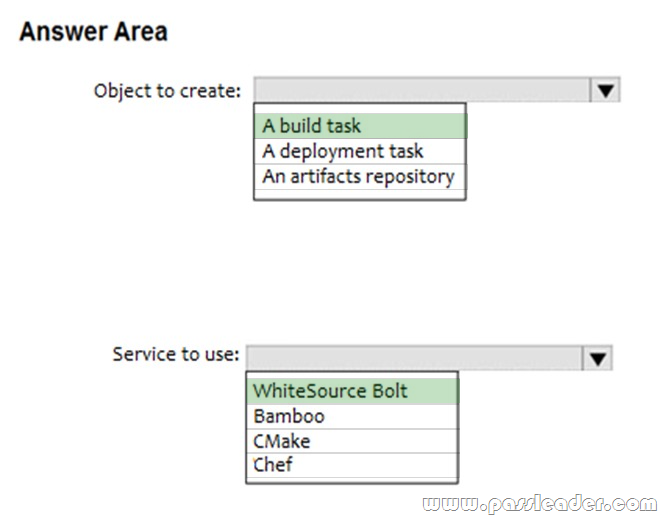The height and width of the screenshot is (520, 670).
Task: Click the word Area in the heading
Action: point(140,31)
